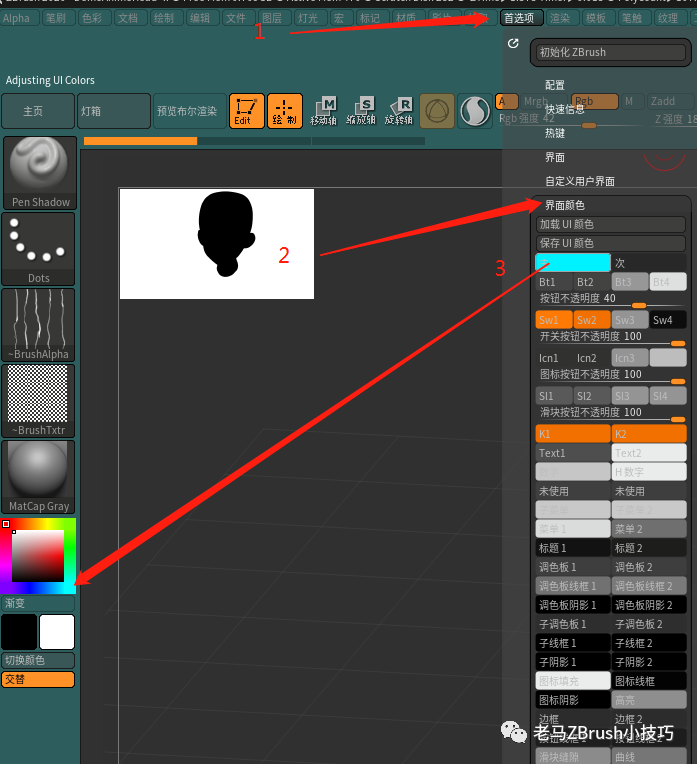Toggle the 渐变 gradient button
Viewport: 697px width, 764px height.
[x=38, y=603]
